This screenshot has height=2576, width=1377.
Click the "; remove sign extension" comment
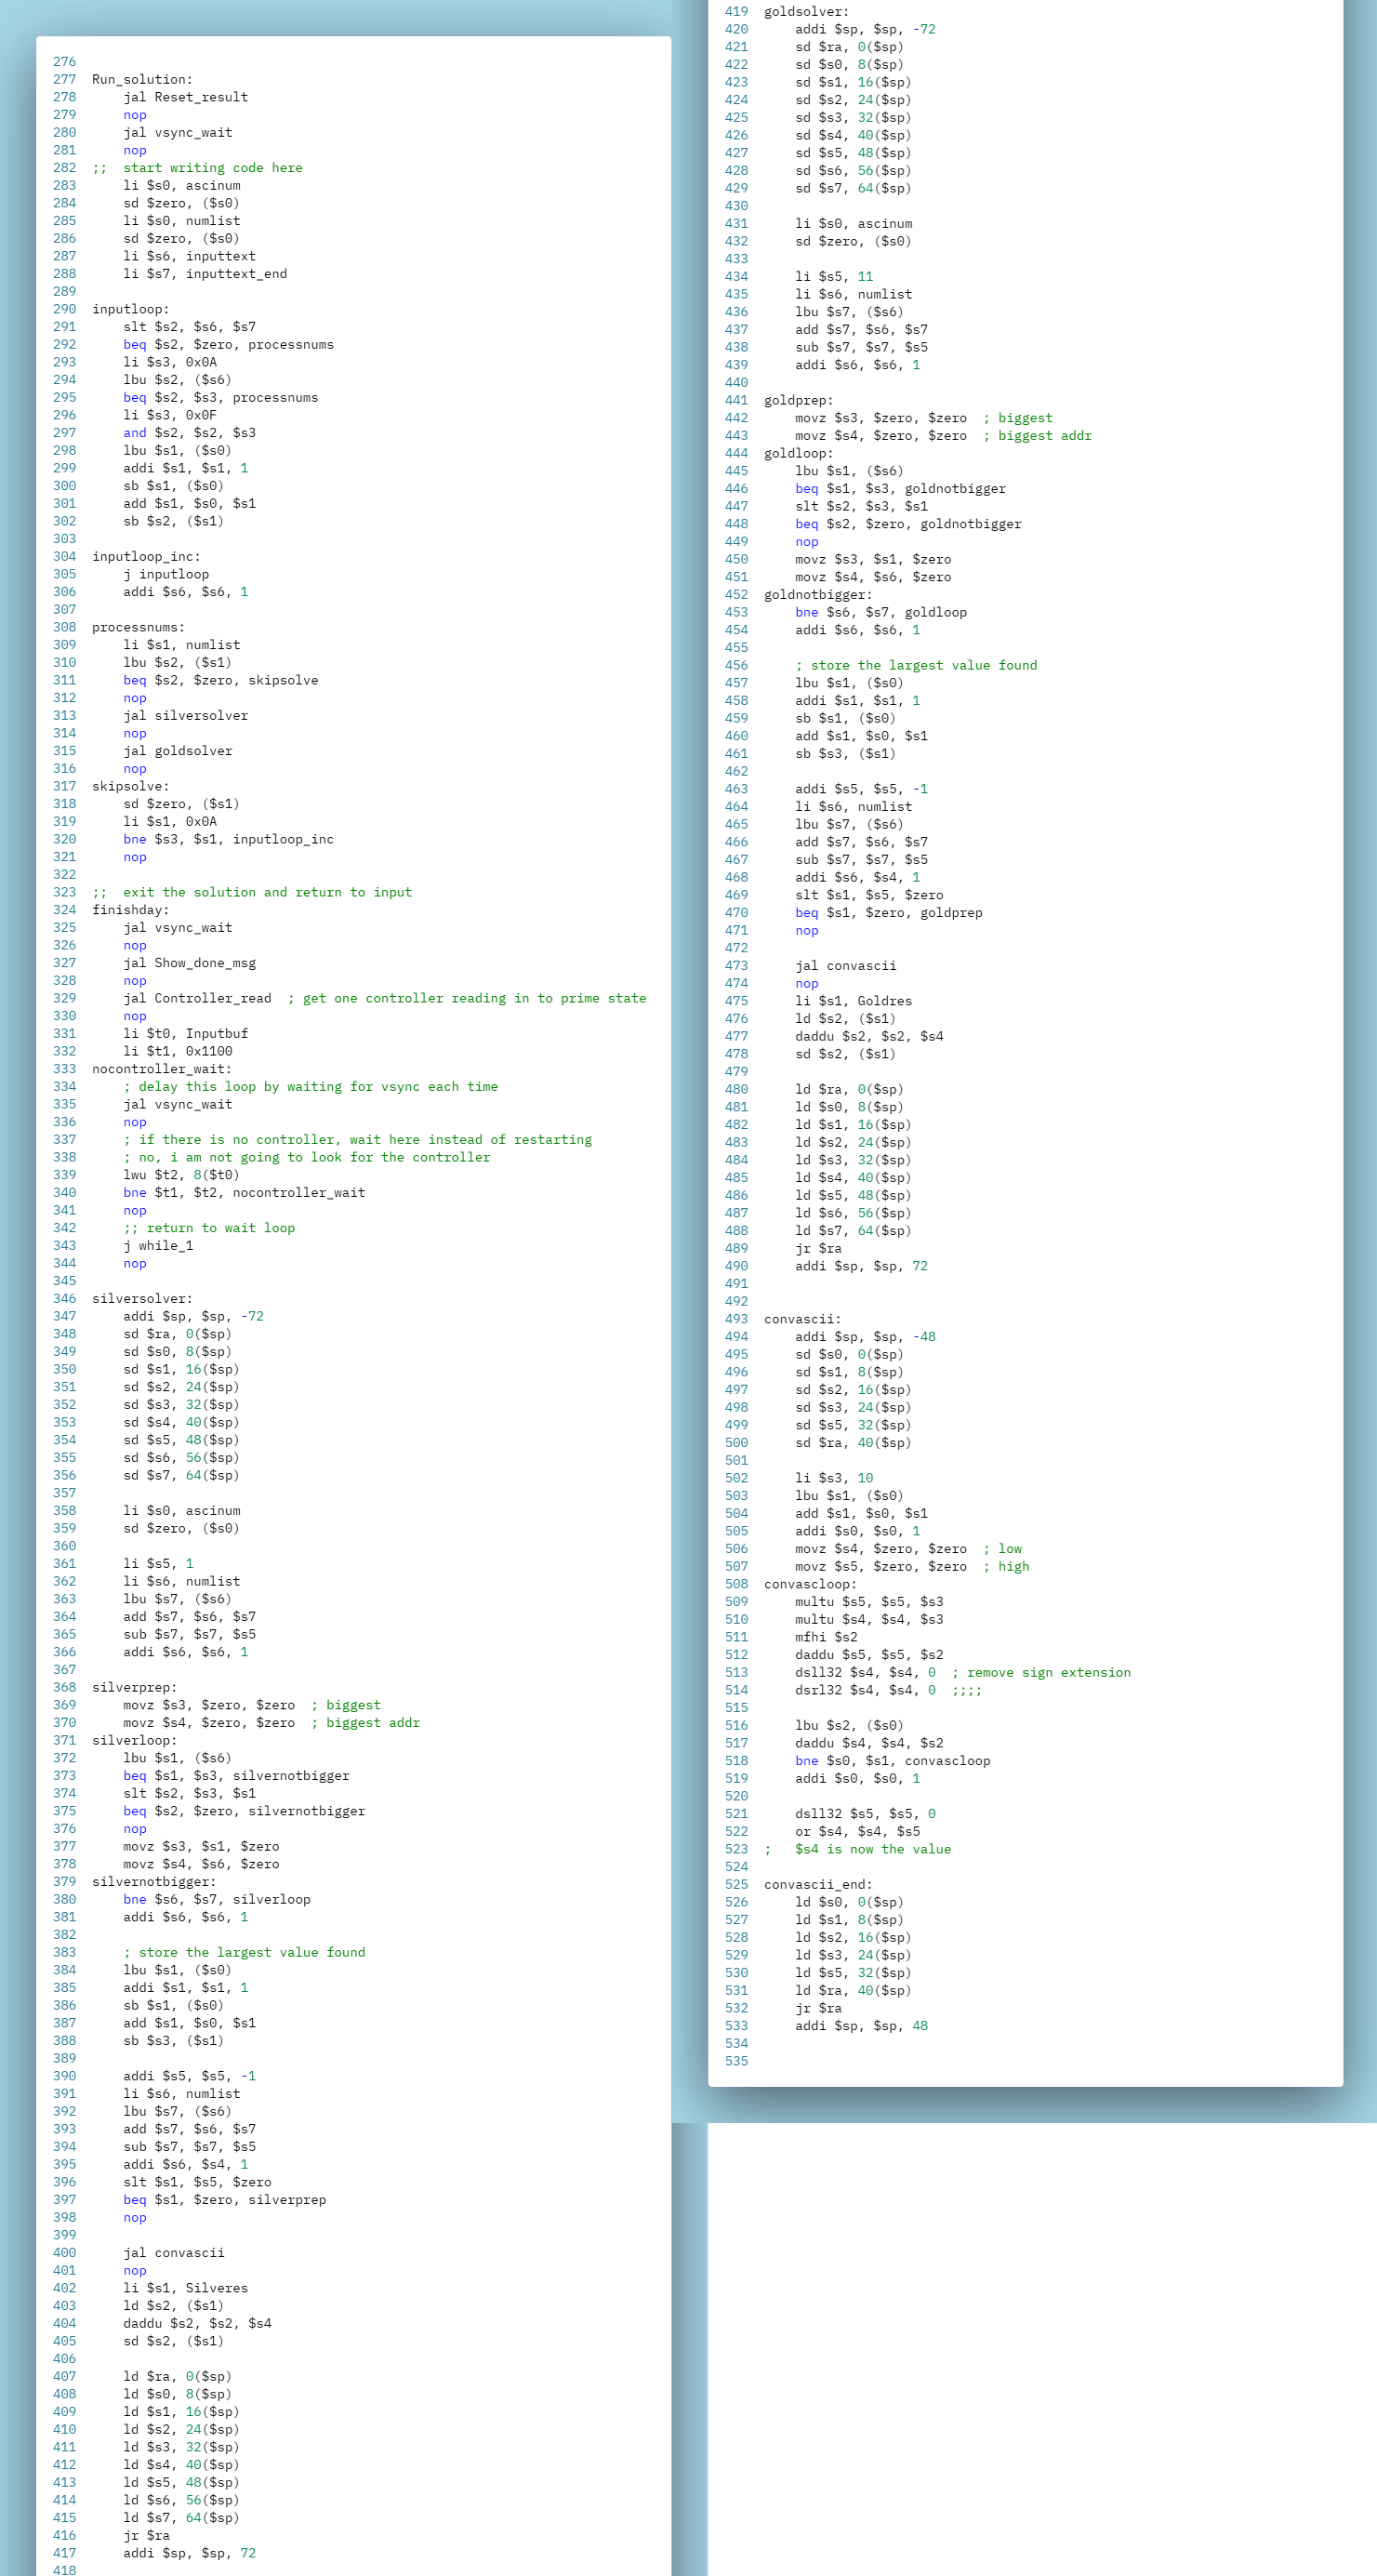1041,1673
